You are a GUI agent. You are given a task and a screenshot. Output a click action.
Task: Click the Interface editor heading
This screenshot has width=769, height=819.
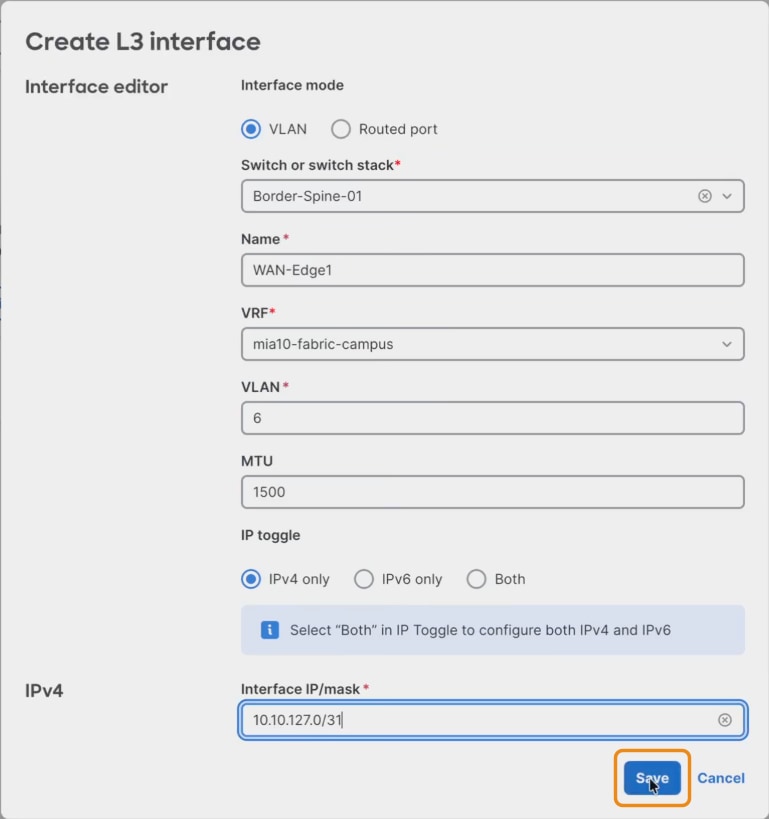[x=96, y=87]
